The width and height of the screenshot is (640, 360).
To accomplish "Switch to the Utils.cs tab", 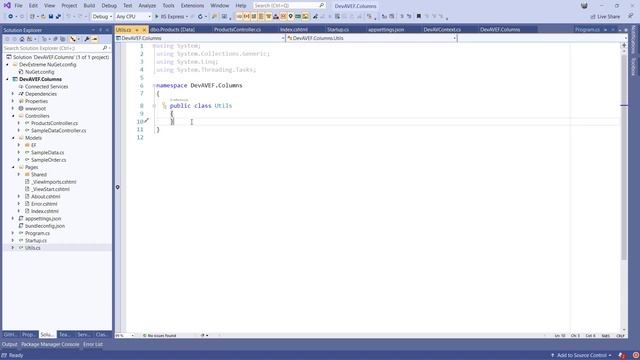I will coord(124,30).
